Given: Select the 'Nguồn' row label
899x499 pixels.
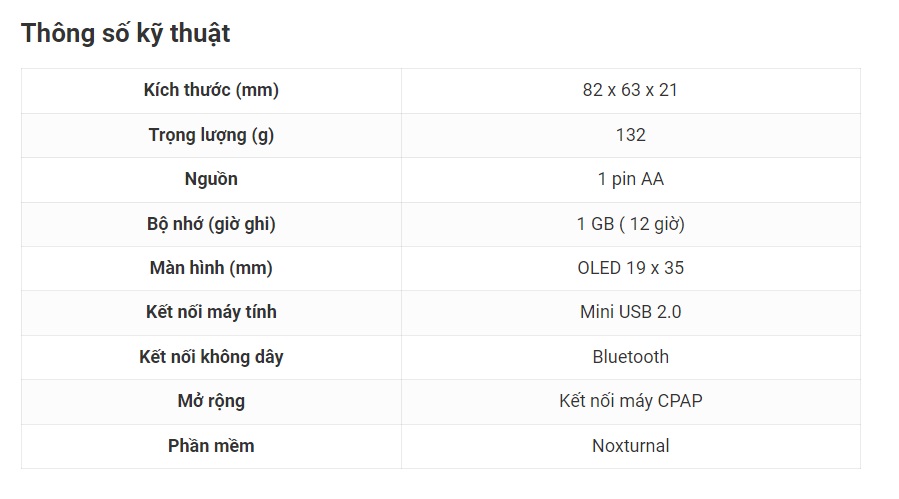Looking at the screenshot, I should pyautogui.click(x=211, y=179).
